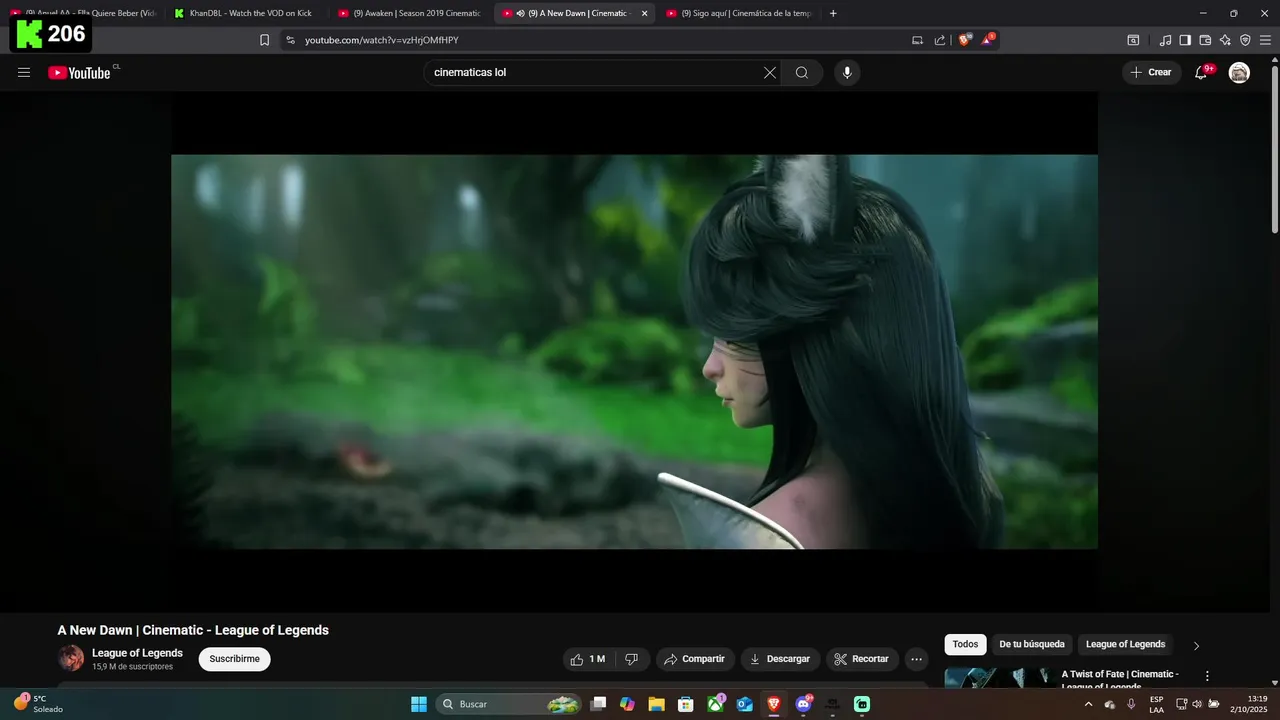Dislike the video with thumbs down
1280x720 pixels.
(x=631, y=659)
